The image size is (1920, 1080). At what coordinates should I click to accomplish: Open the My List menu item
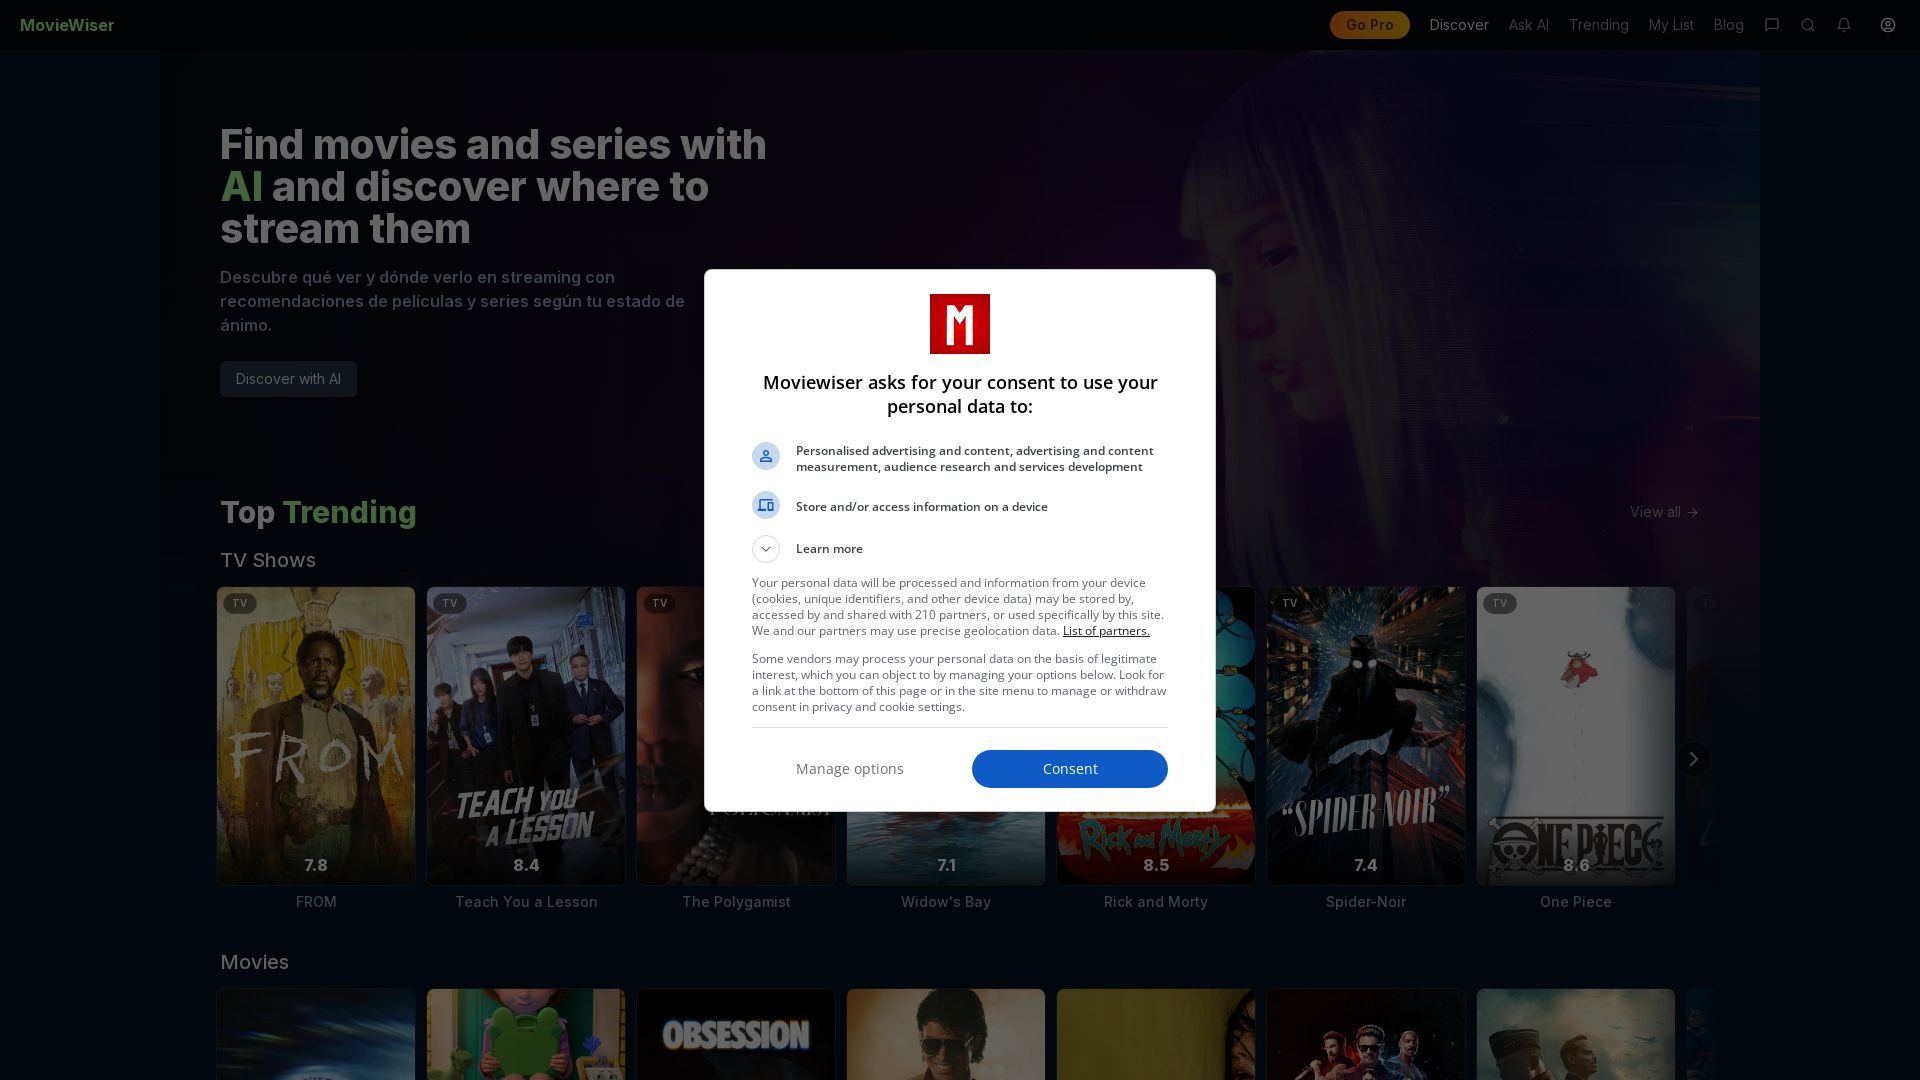pos(1671,25)
